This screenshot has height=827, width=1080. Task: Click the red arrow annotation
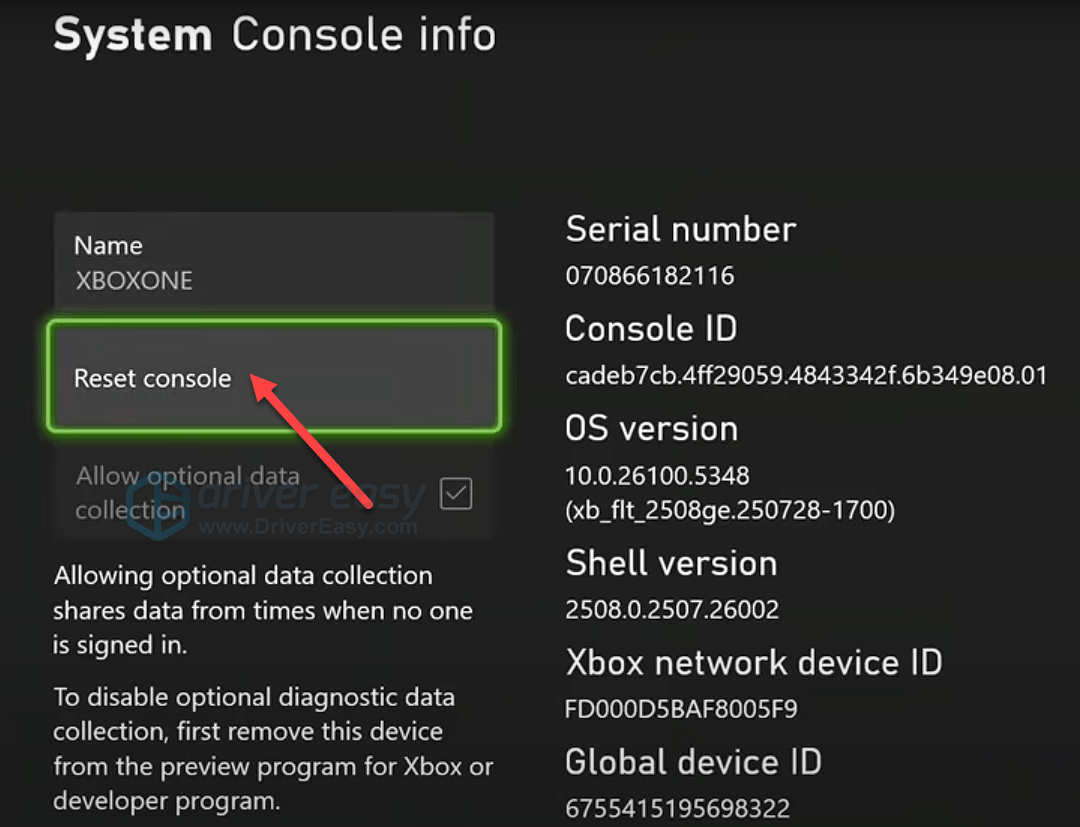[311, 440]
